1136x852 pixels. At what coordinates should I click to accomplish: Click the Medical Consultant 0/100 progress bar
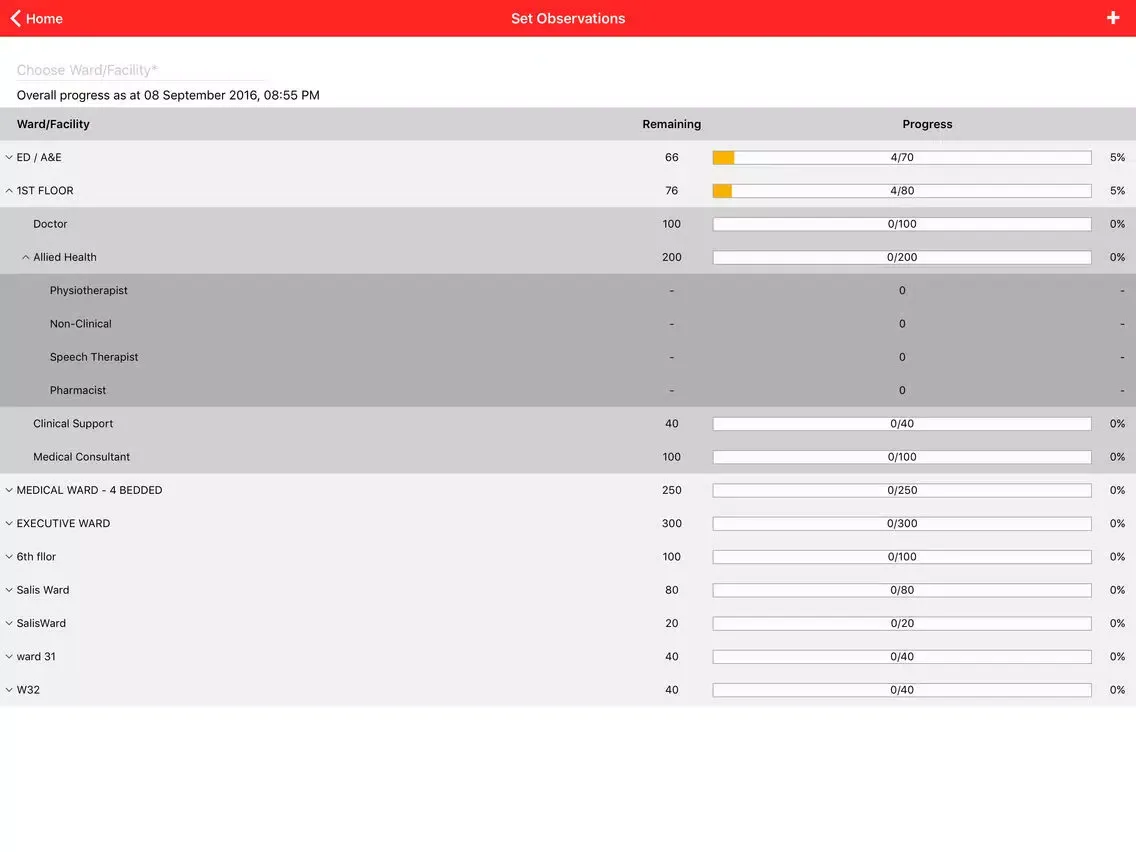(x=902, y=457)
